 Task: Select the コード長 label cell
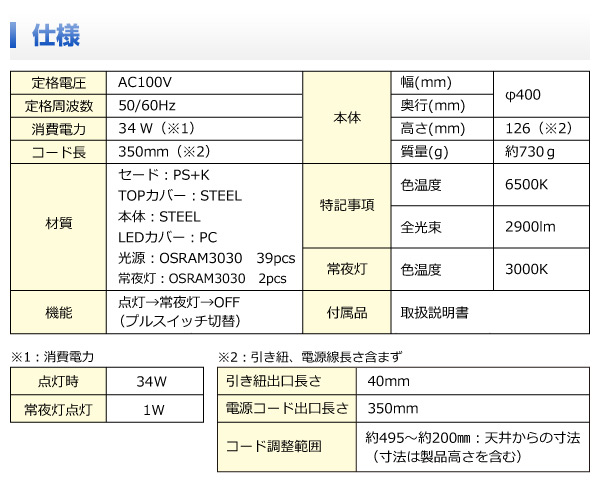[x=59, y=152]
